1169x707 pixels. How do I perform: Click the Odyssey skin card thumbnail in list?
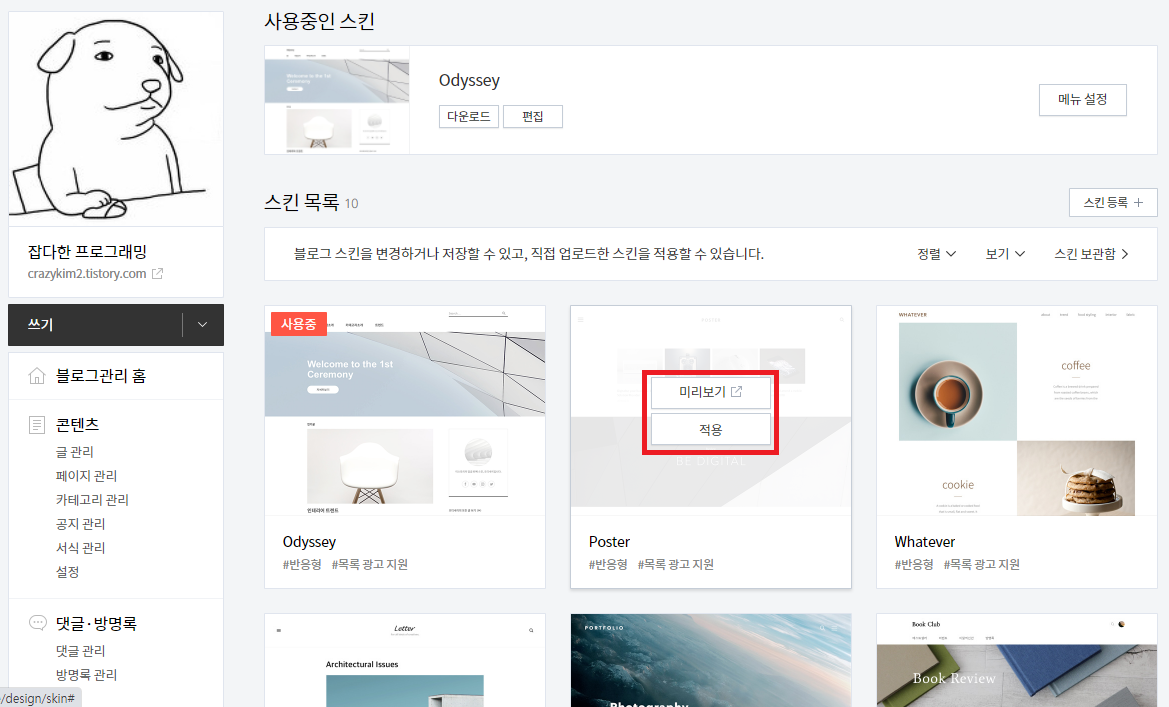tap(405, 410)
